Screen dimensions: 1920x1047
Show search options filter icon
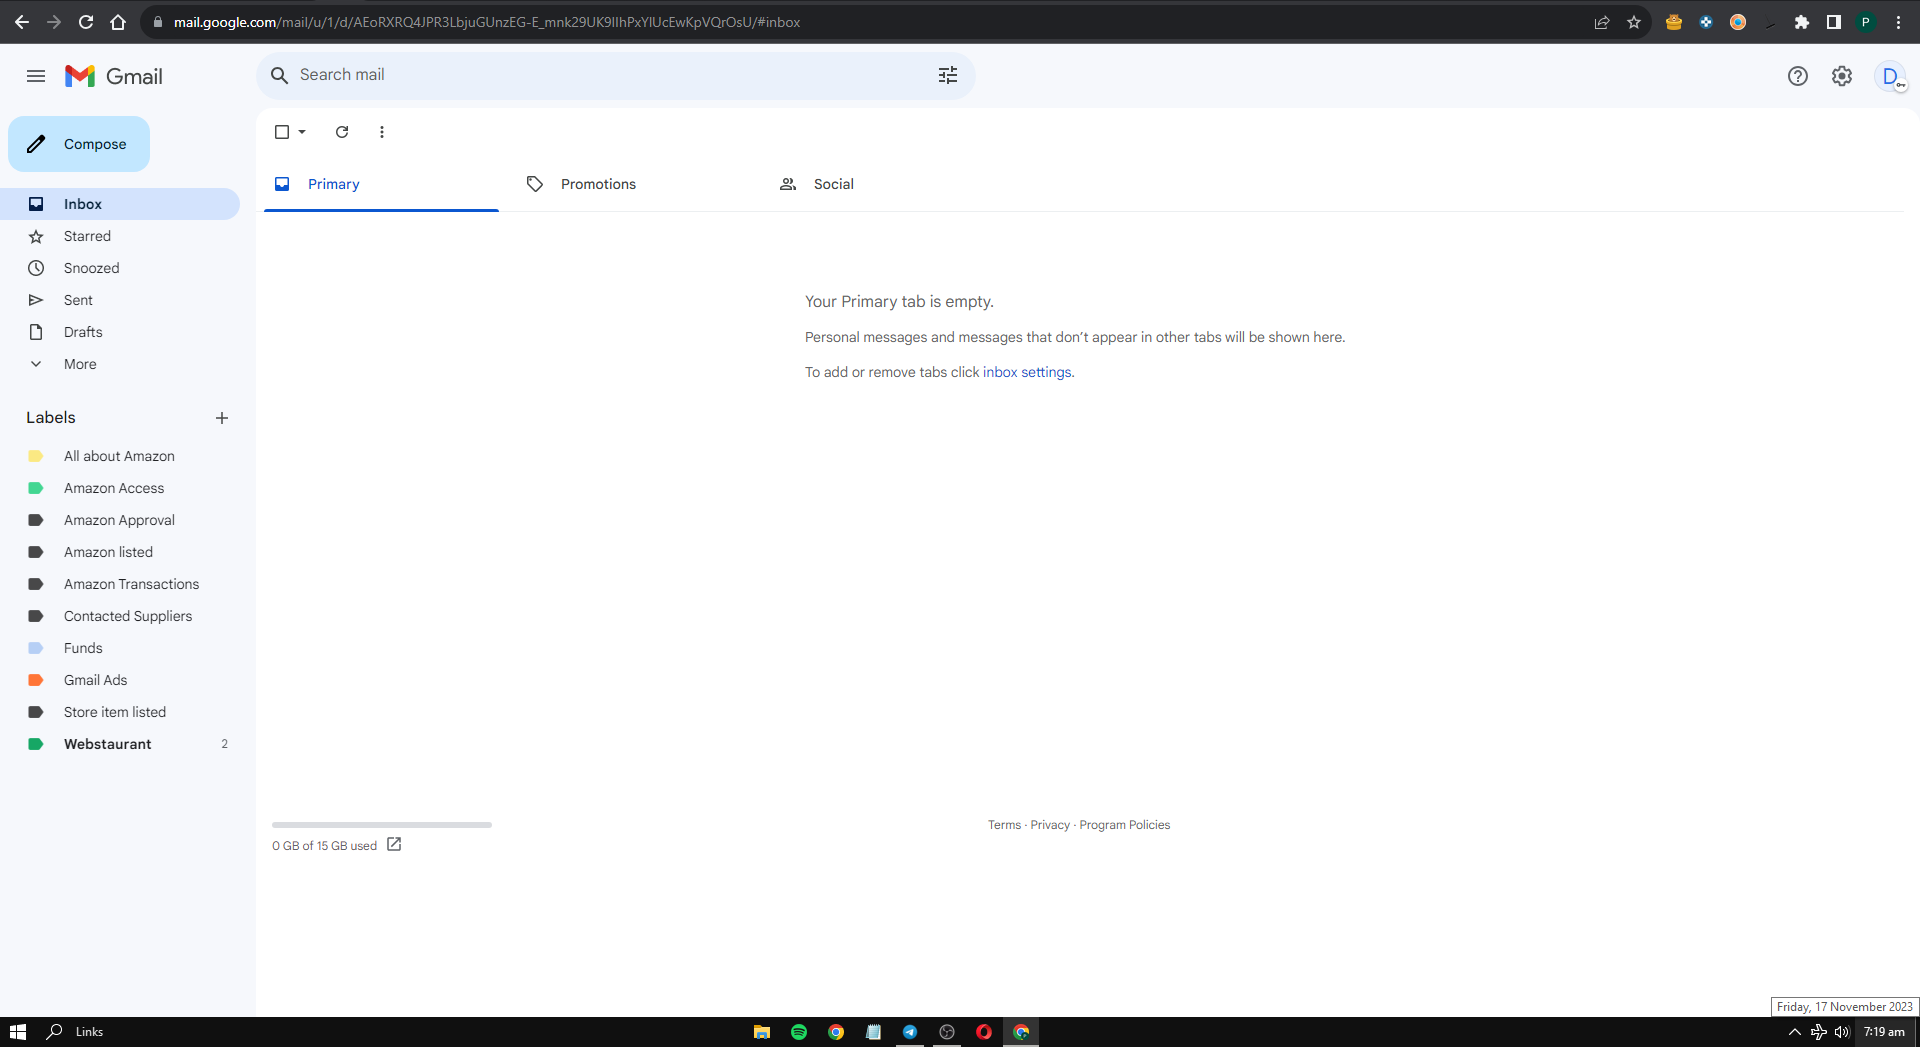[948, 75]
